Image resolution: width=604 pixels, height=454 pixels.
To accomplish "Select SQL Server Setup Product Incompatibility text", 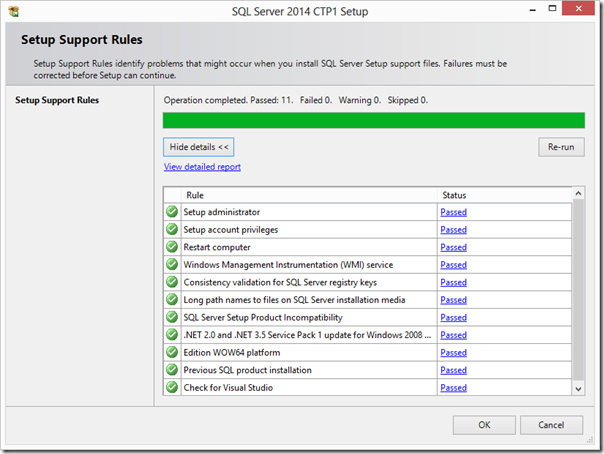I will coord(263,318).
